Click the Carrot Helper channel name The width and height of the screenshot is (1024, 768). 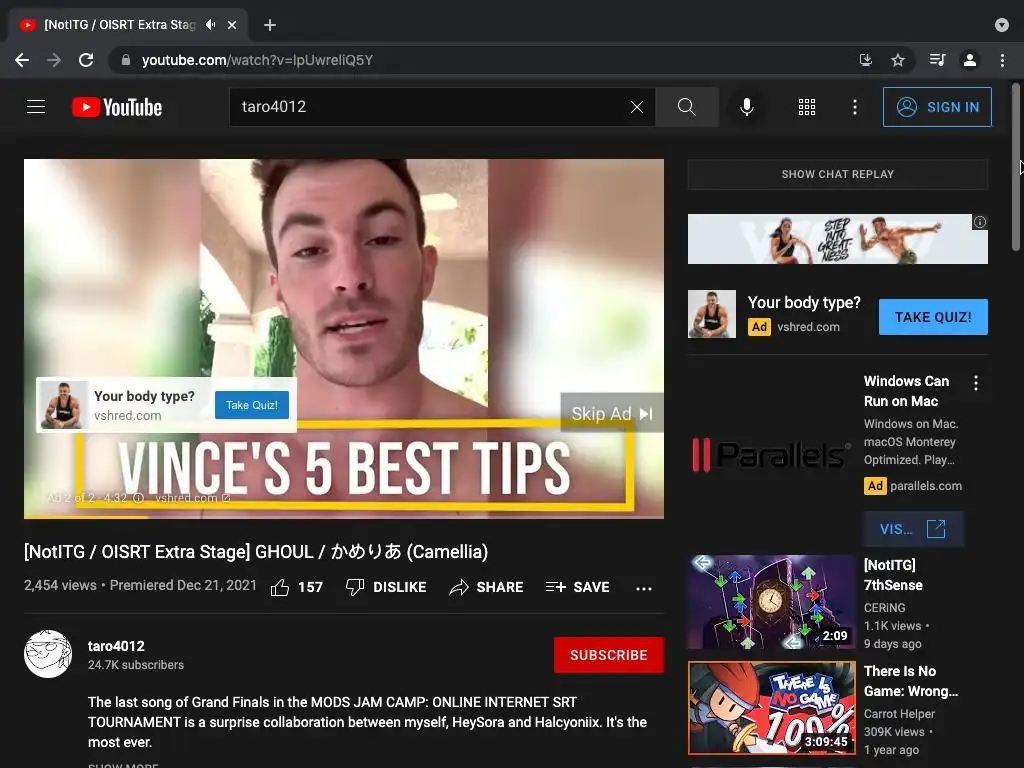coord(899,714)
